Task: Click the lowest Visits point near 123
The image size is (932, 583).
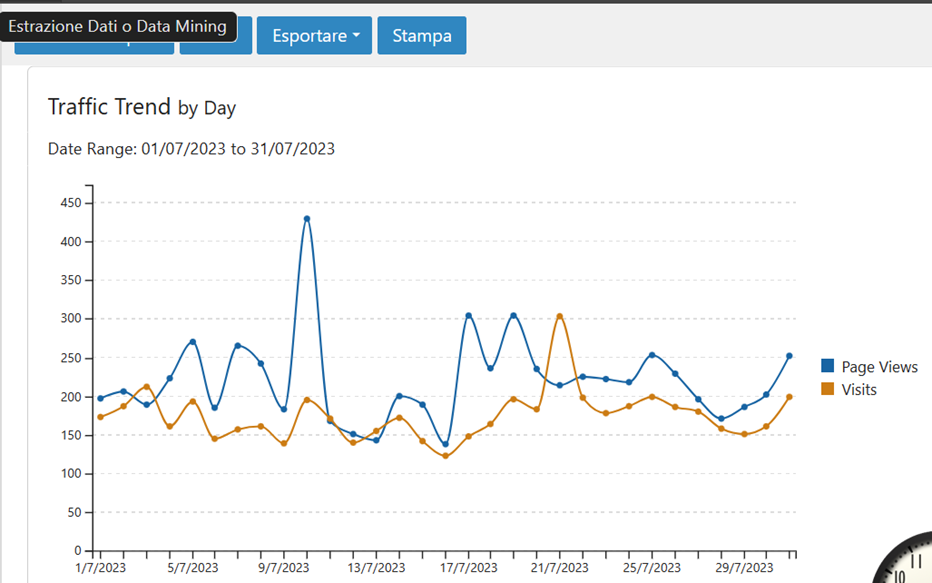Action: tap(445, 456)
